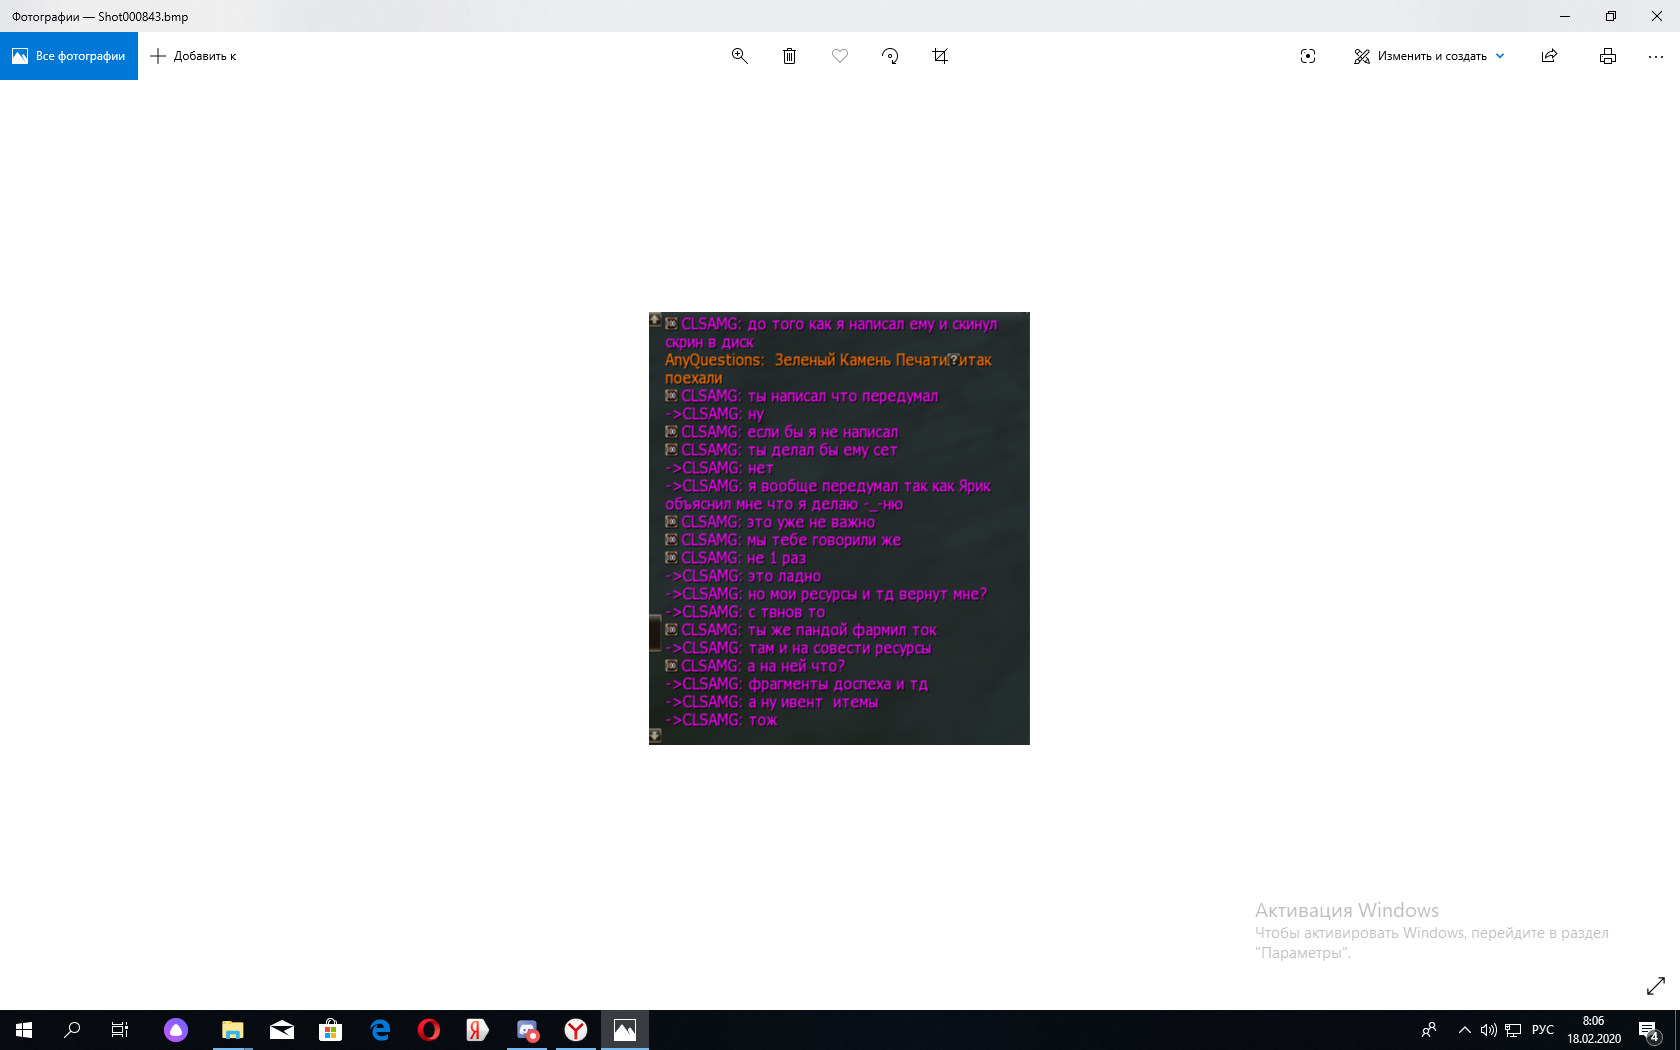Open Opera browser from taskbar

coord(429,1030)
